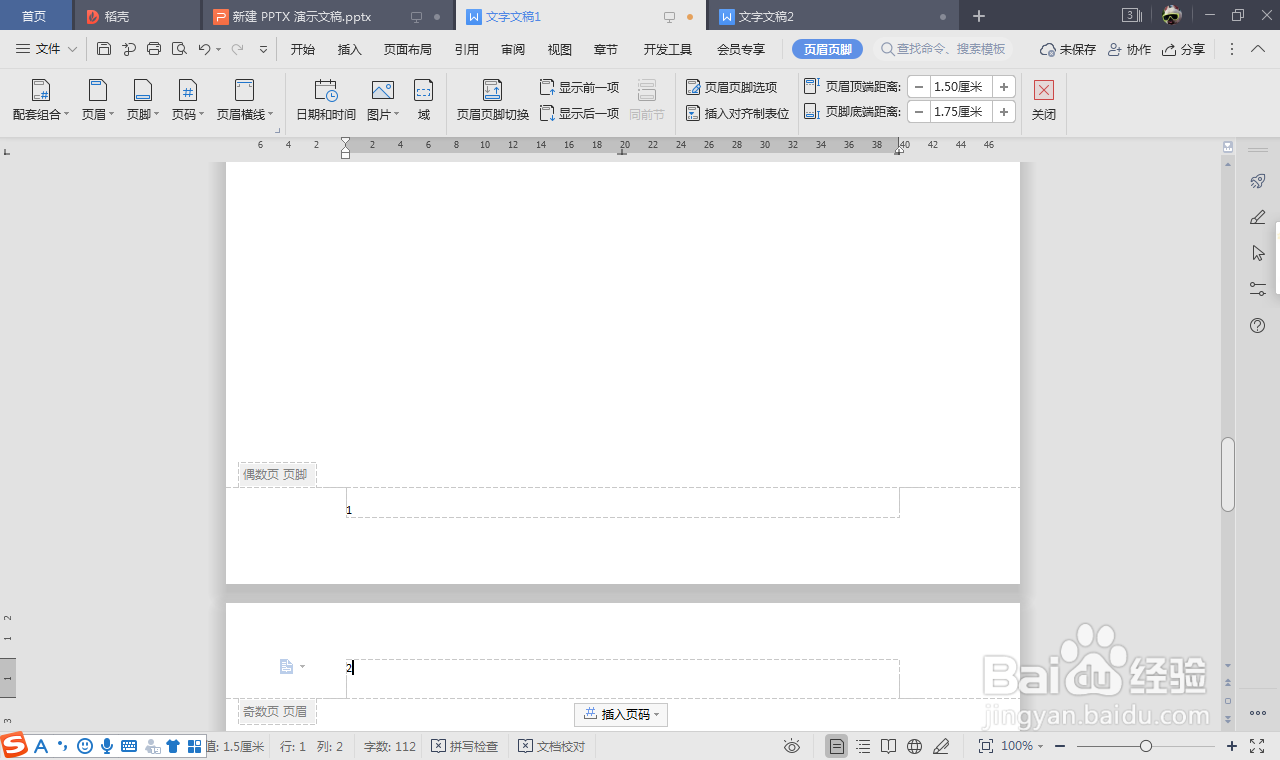This screenshot has width=1280, height=760.
Task: Click the help question mark in the right sidebar
Action: click(1258, 325)
